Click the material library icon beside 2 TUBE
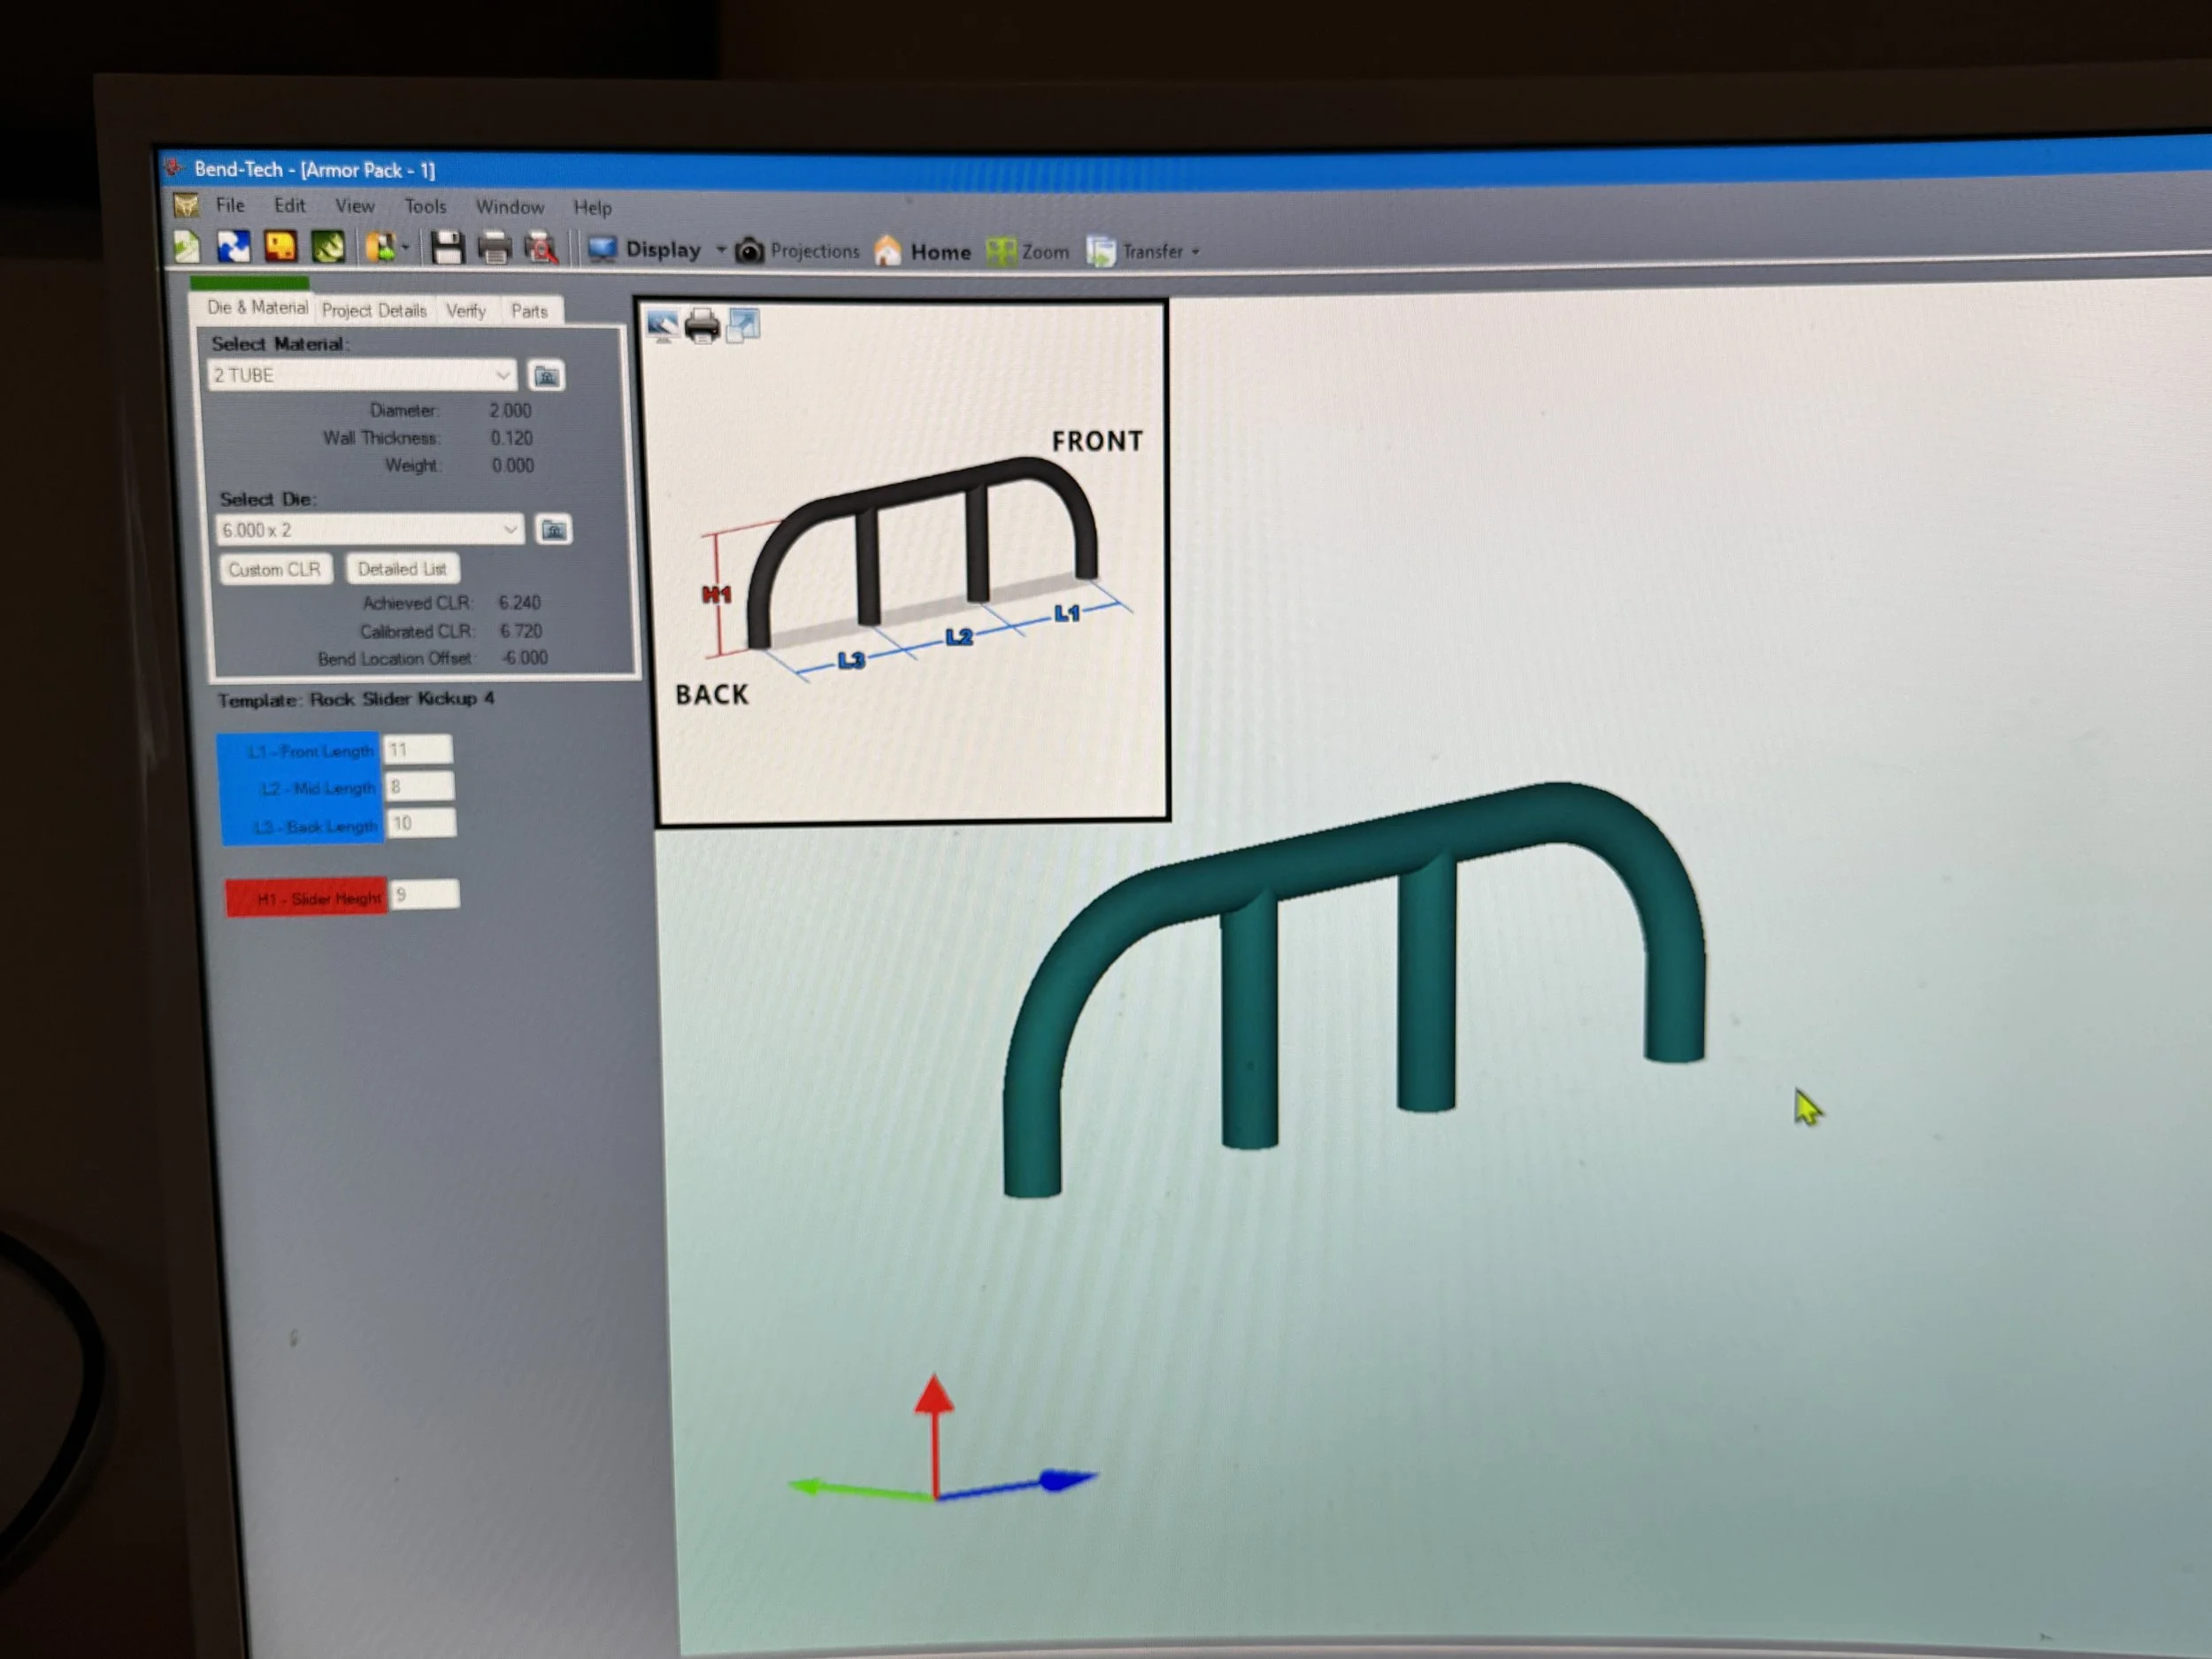 pos(546,376)
